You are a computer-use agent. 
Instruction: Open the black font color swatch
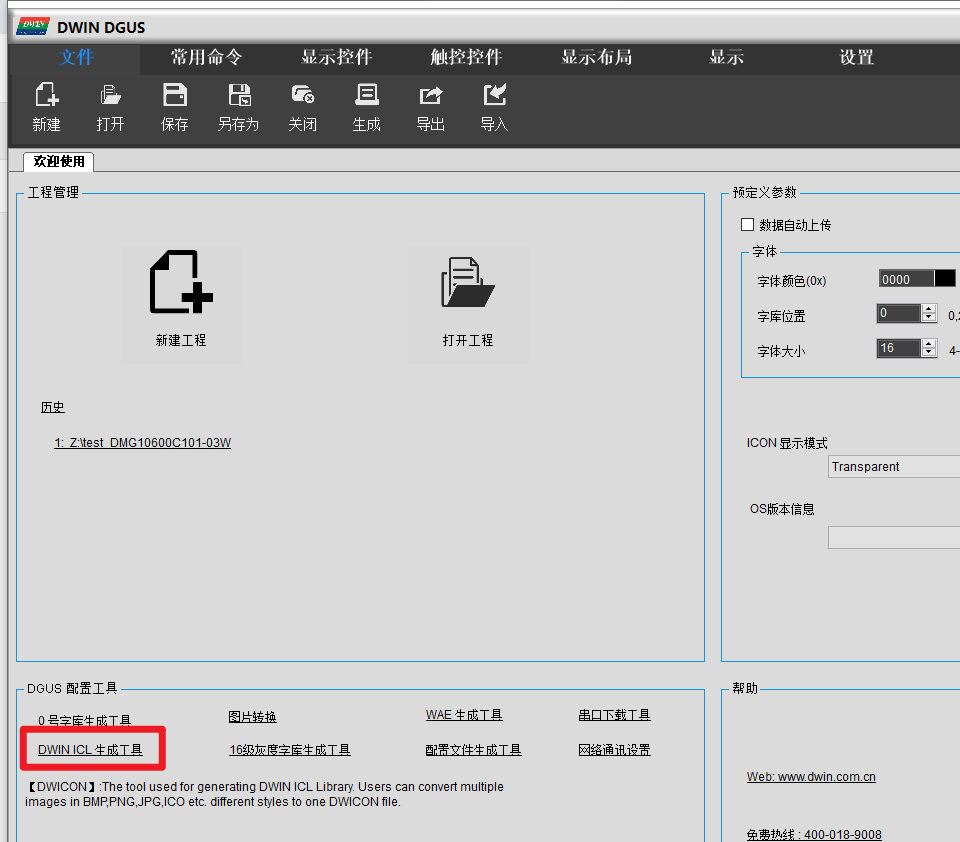[945, 279]
